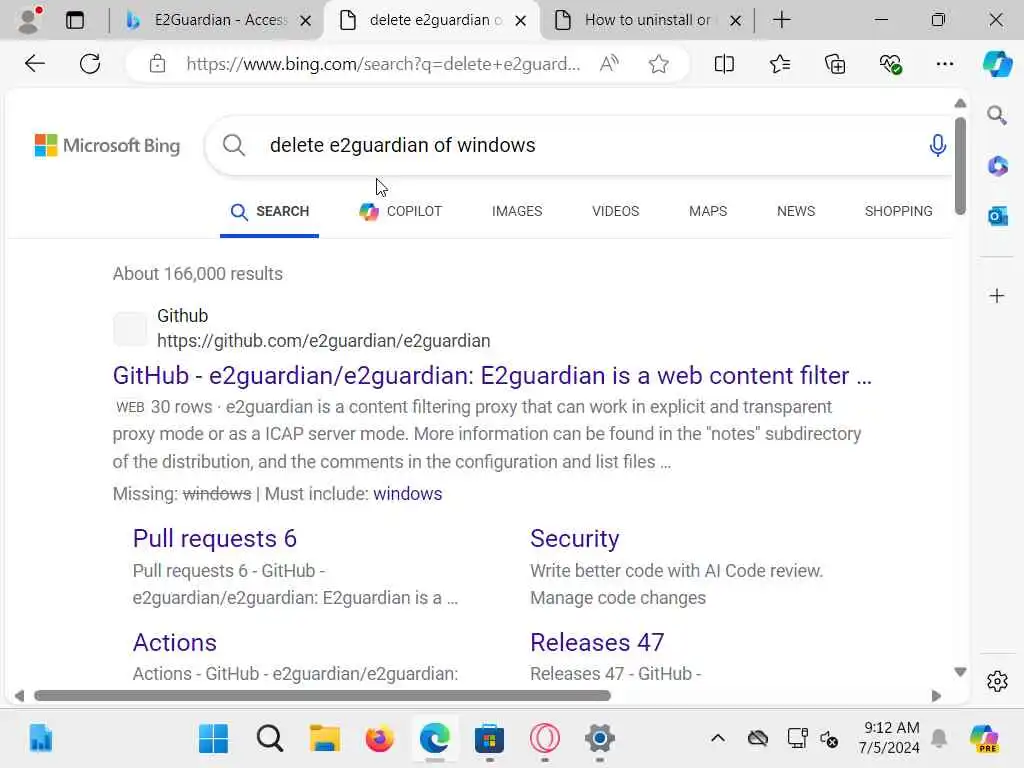Add this page to favorites star
This screenshot has width=1024, height=768.
(658, 63)
